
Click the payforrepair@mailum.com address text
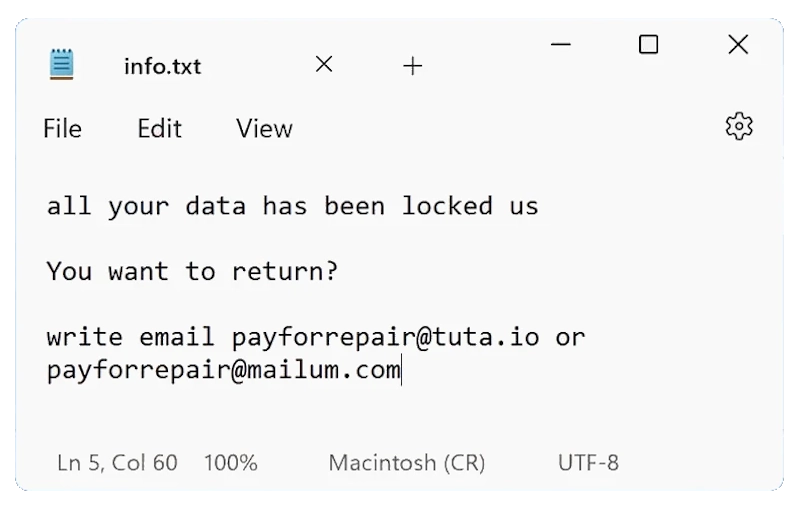tap(223, 371)
